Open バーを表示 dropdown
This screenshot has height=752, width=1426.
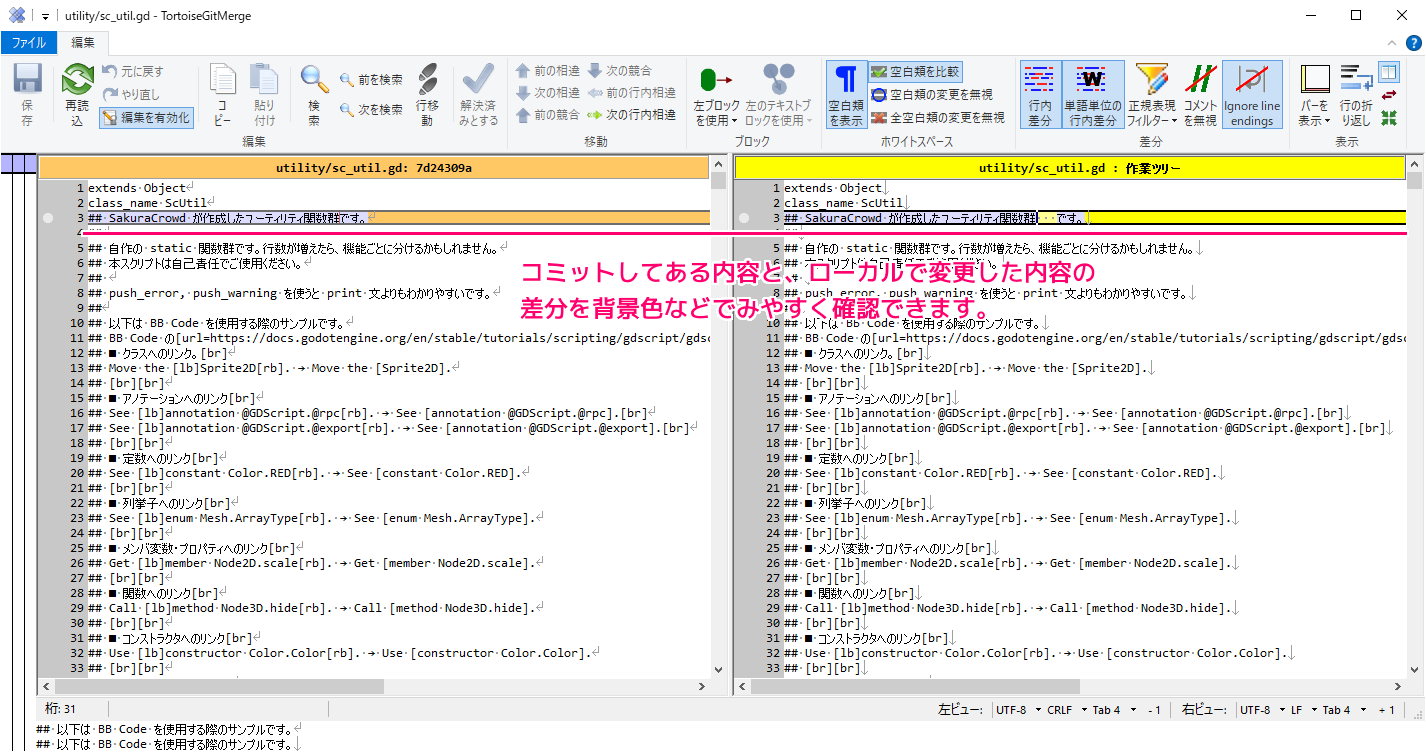point(1314,95)
